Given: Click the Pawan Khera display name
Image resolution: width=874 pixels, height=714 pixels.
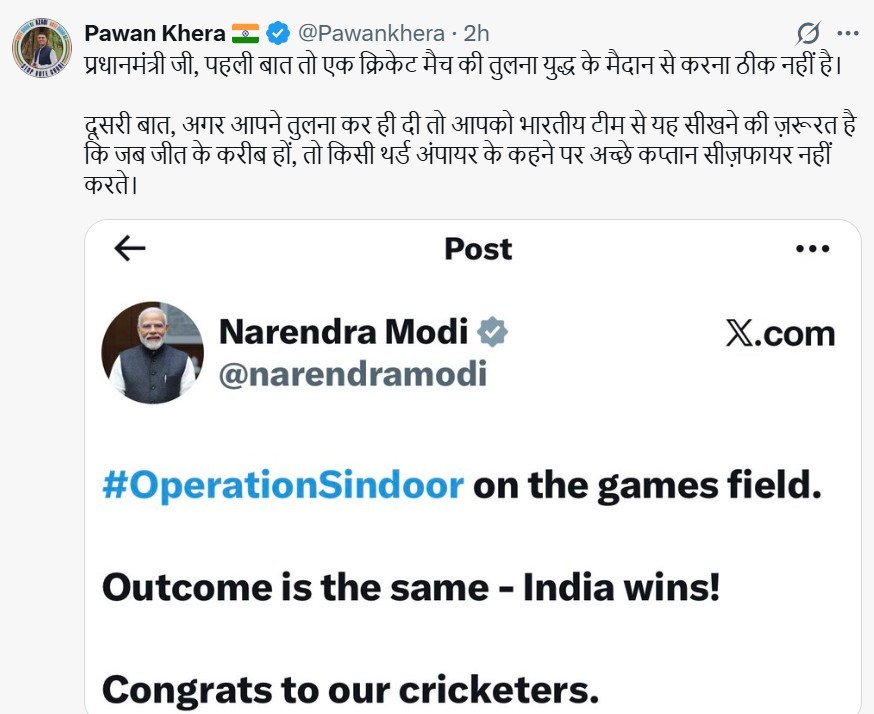Looking at the screenshot, I should tap(154, 33).
